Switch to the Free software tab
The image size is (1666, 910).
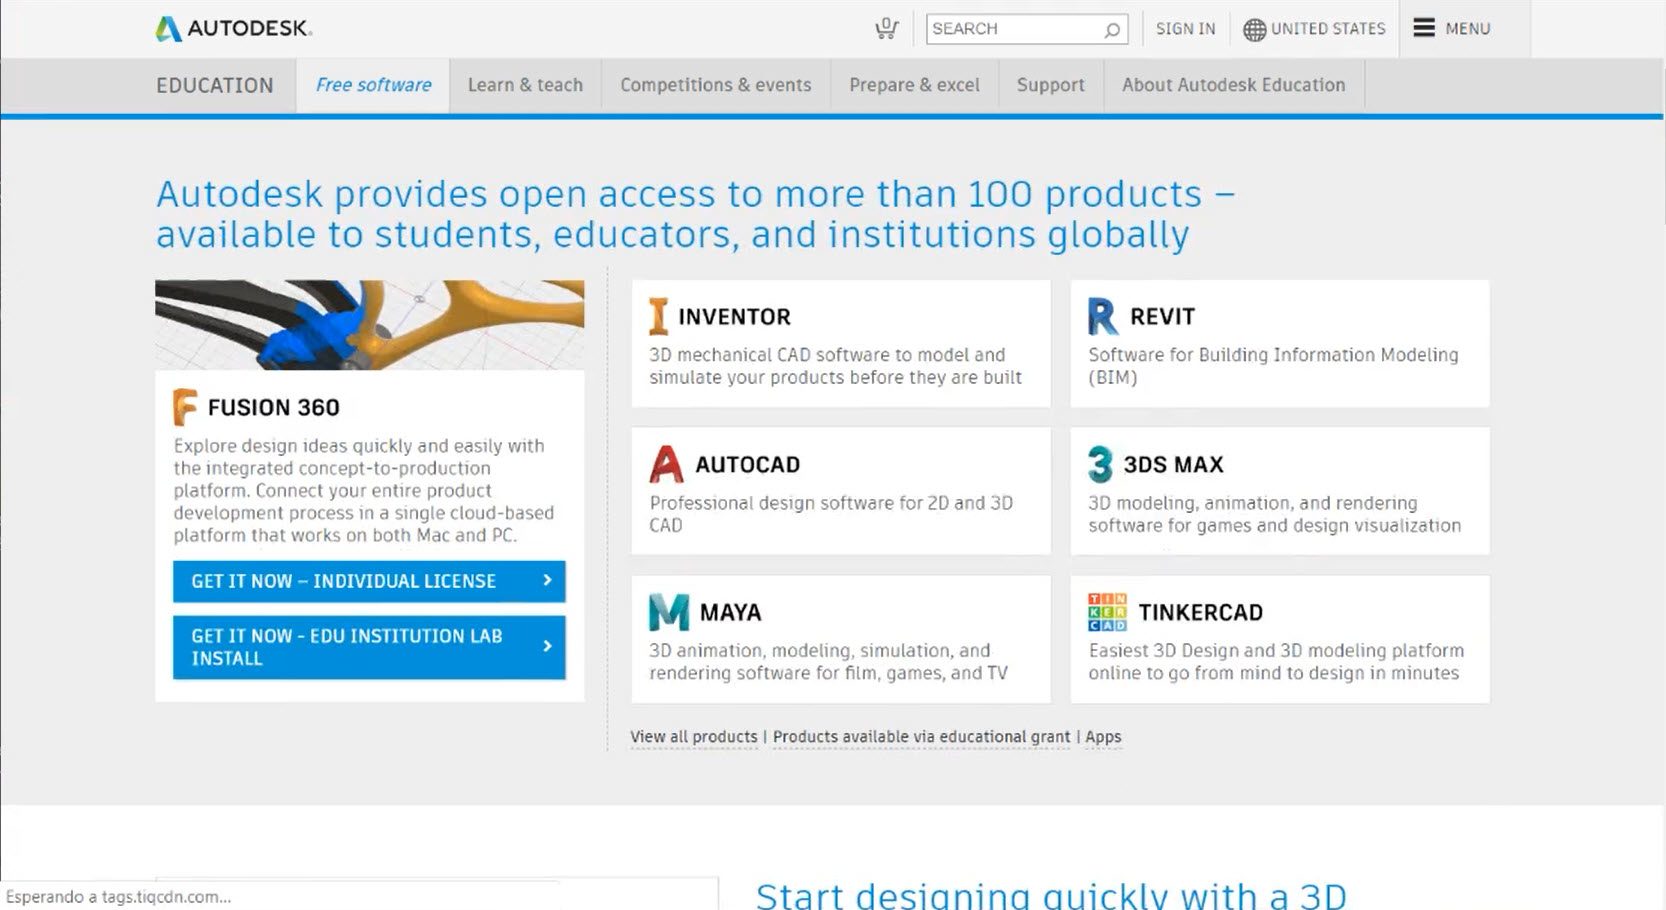(x=373, y=85)
